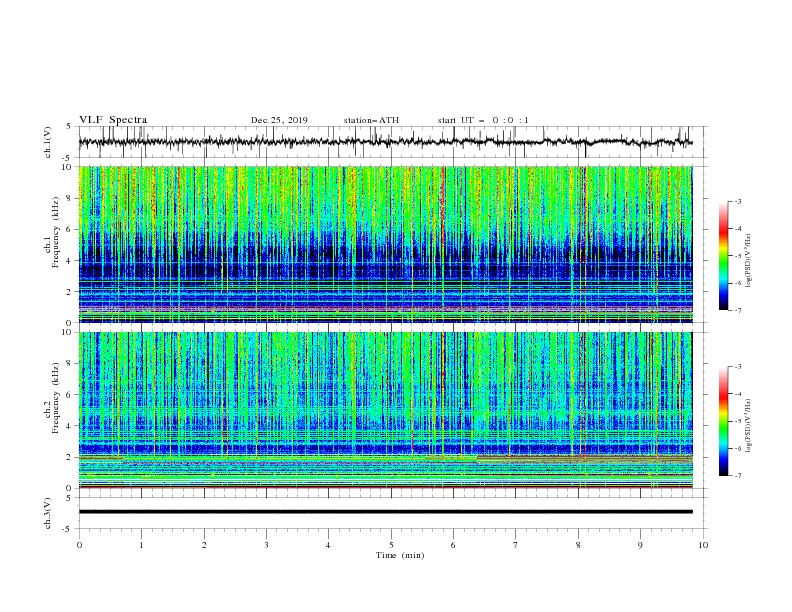792x612 pixels.
Task: Click time axis tick label "1"
Action: [x=141, y=545]
